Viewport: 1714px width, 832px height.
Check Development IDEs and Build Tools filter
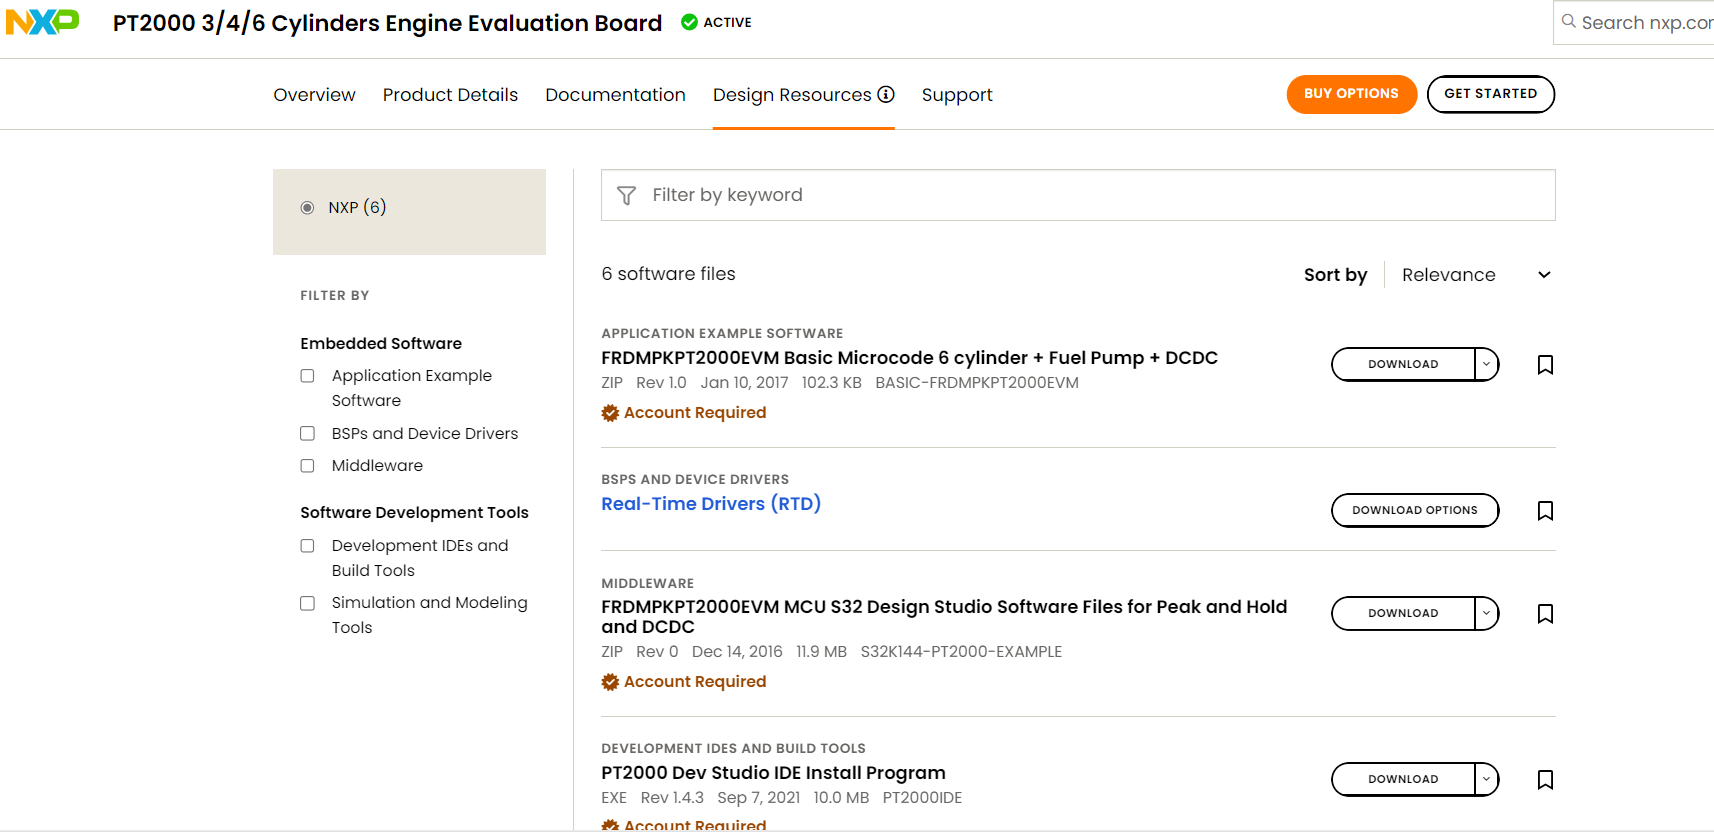(308, 546)
